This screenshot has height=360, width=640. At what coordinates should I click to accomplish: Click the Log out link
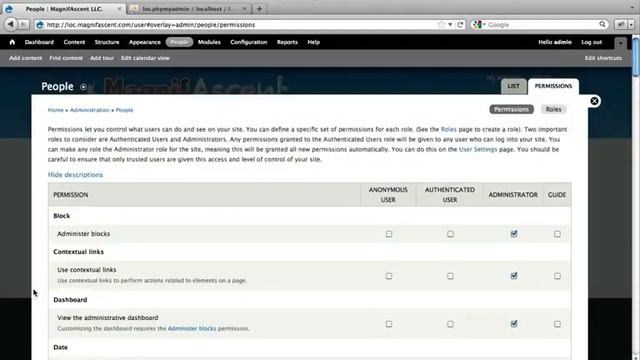click(x=591, y=42)
